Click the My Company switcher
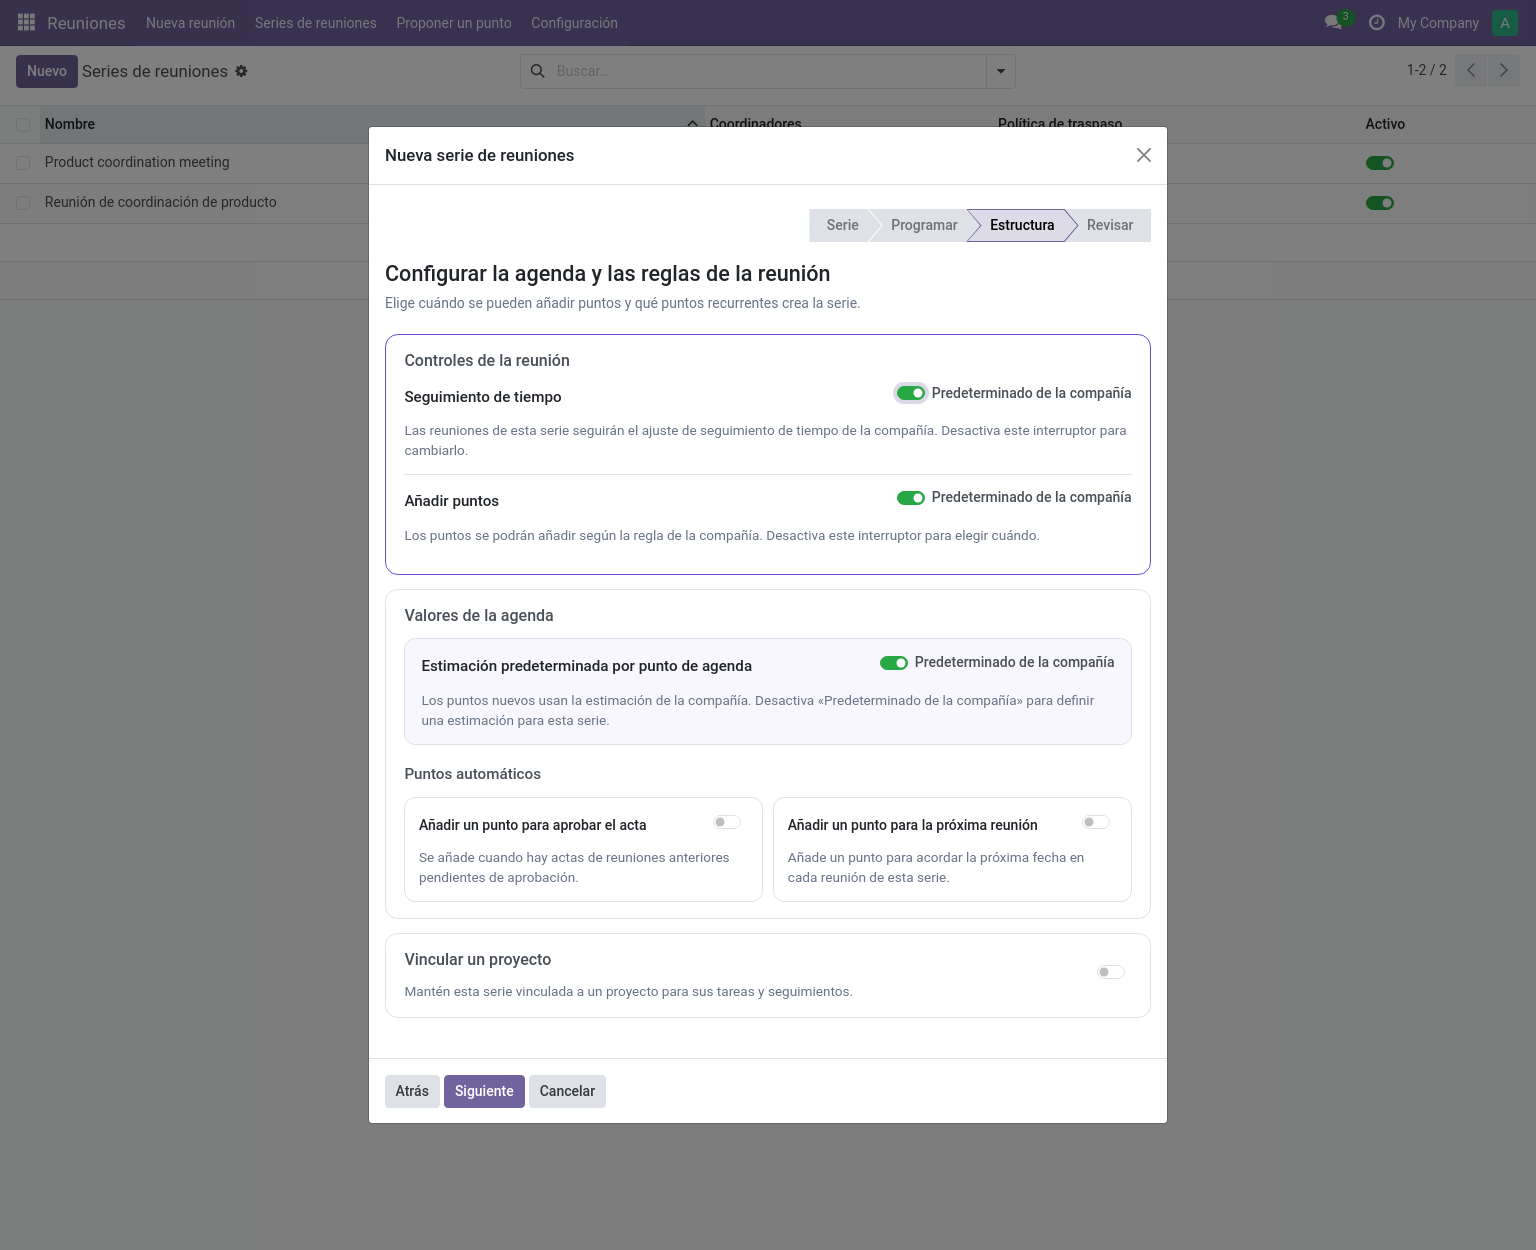 click(1438, 23)
